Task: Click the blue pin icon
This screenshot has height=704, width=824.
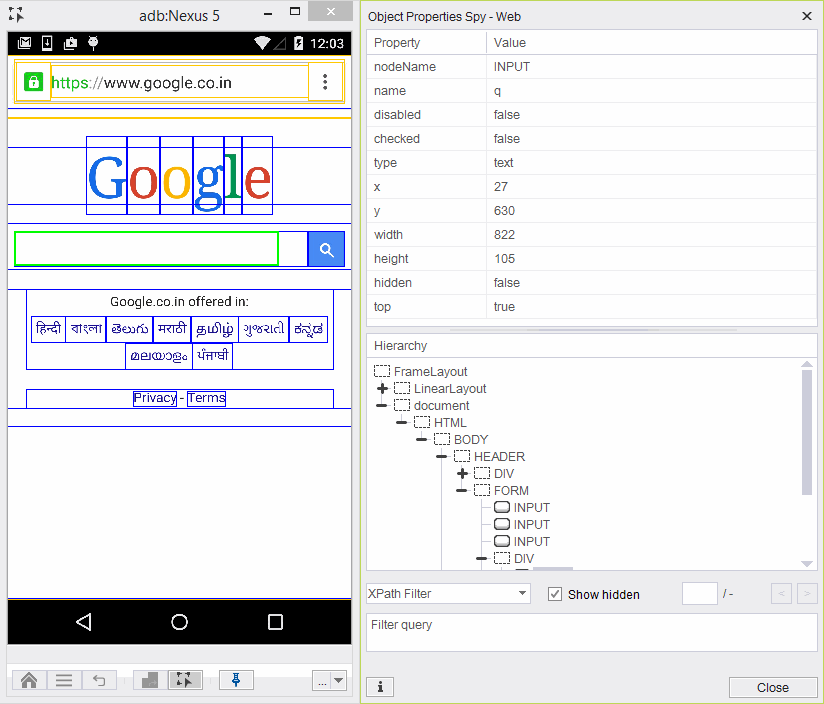Action: tap(236, 680)
